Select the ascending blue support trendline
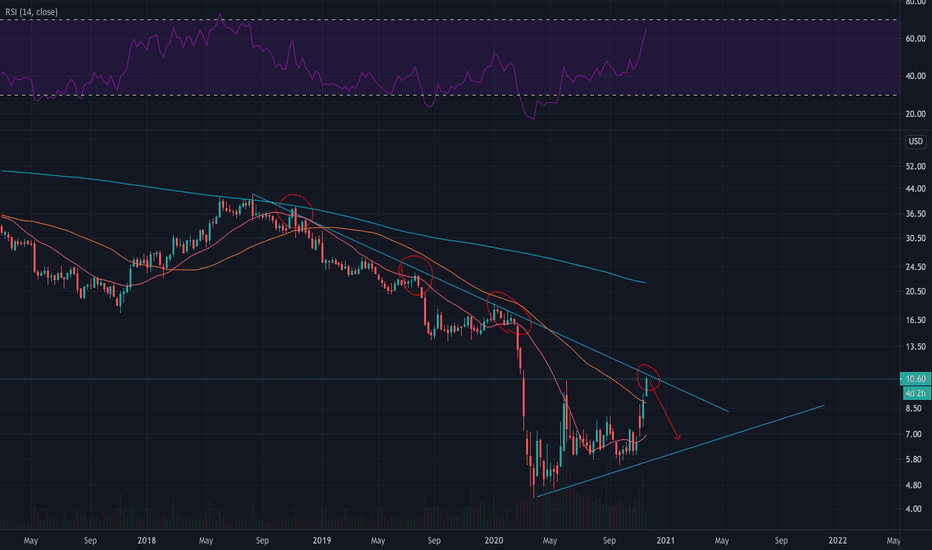This screenshot has width=932, height=550. [680, 451]
